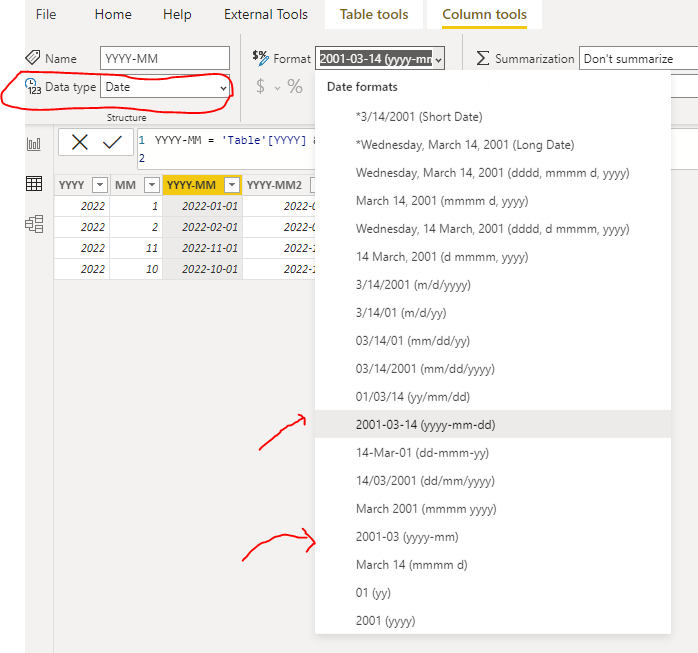Expand the currency format chevron
This screenshot has width=698, height=653.
pos(277,88)
